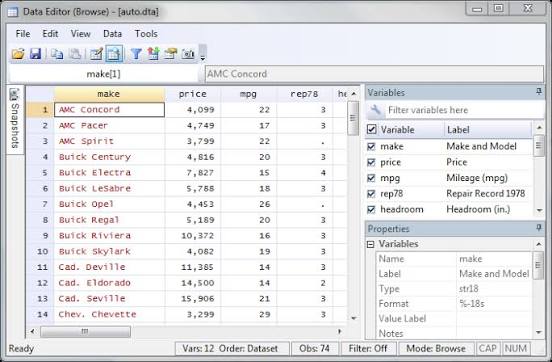Click the wrench icon in variable filter

(x=376, y=110)
